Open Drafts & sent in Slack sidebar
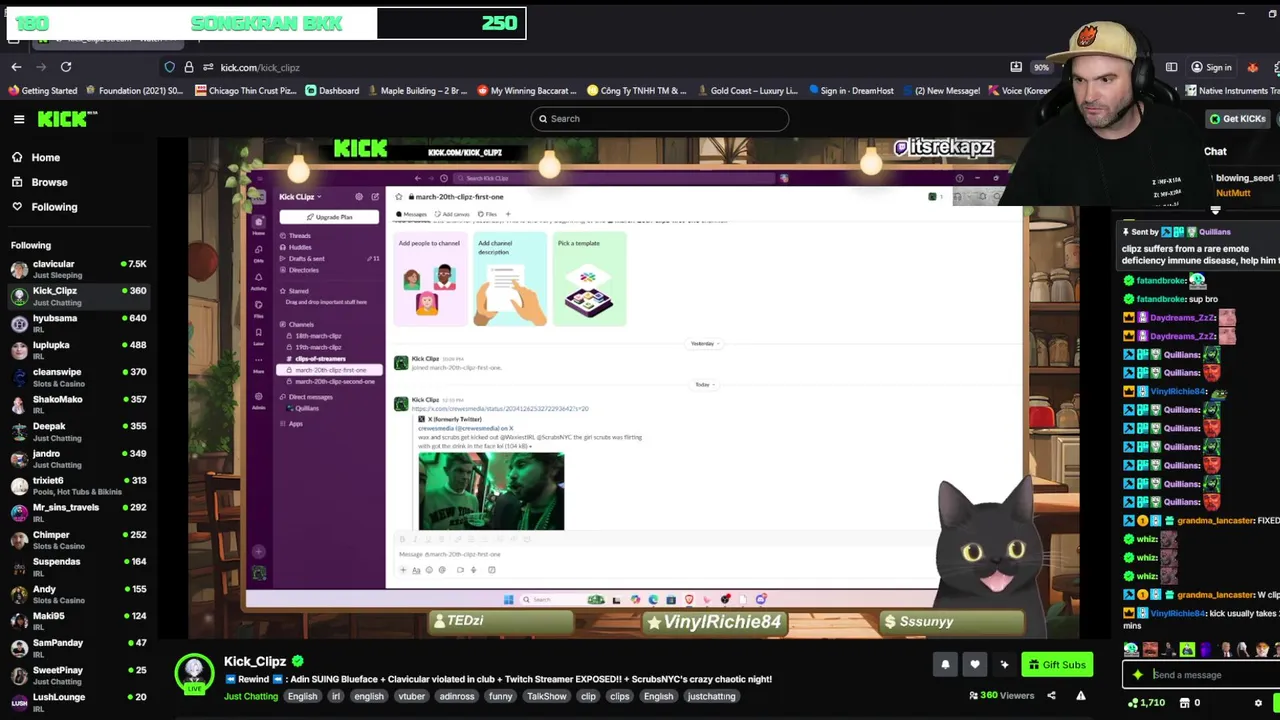The image size is (1280, 720). (x=306, y=259)
